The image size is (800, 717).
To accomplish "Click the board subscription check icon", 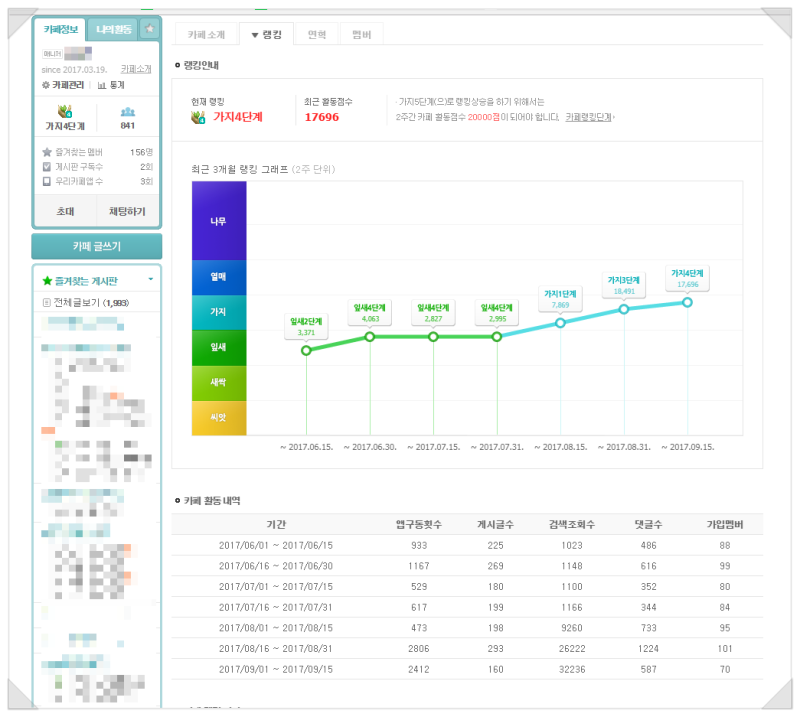I will point(47,166).
